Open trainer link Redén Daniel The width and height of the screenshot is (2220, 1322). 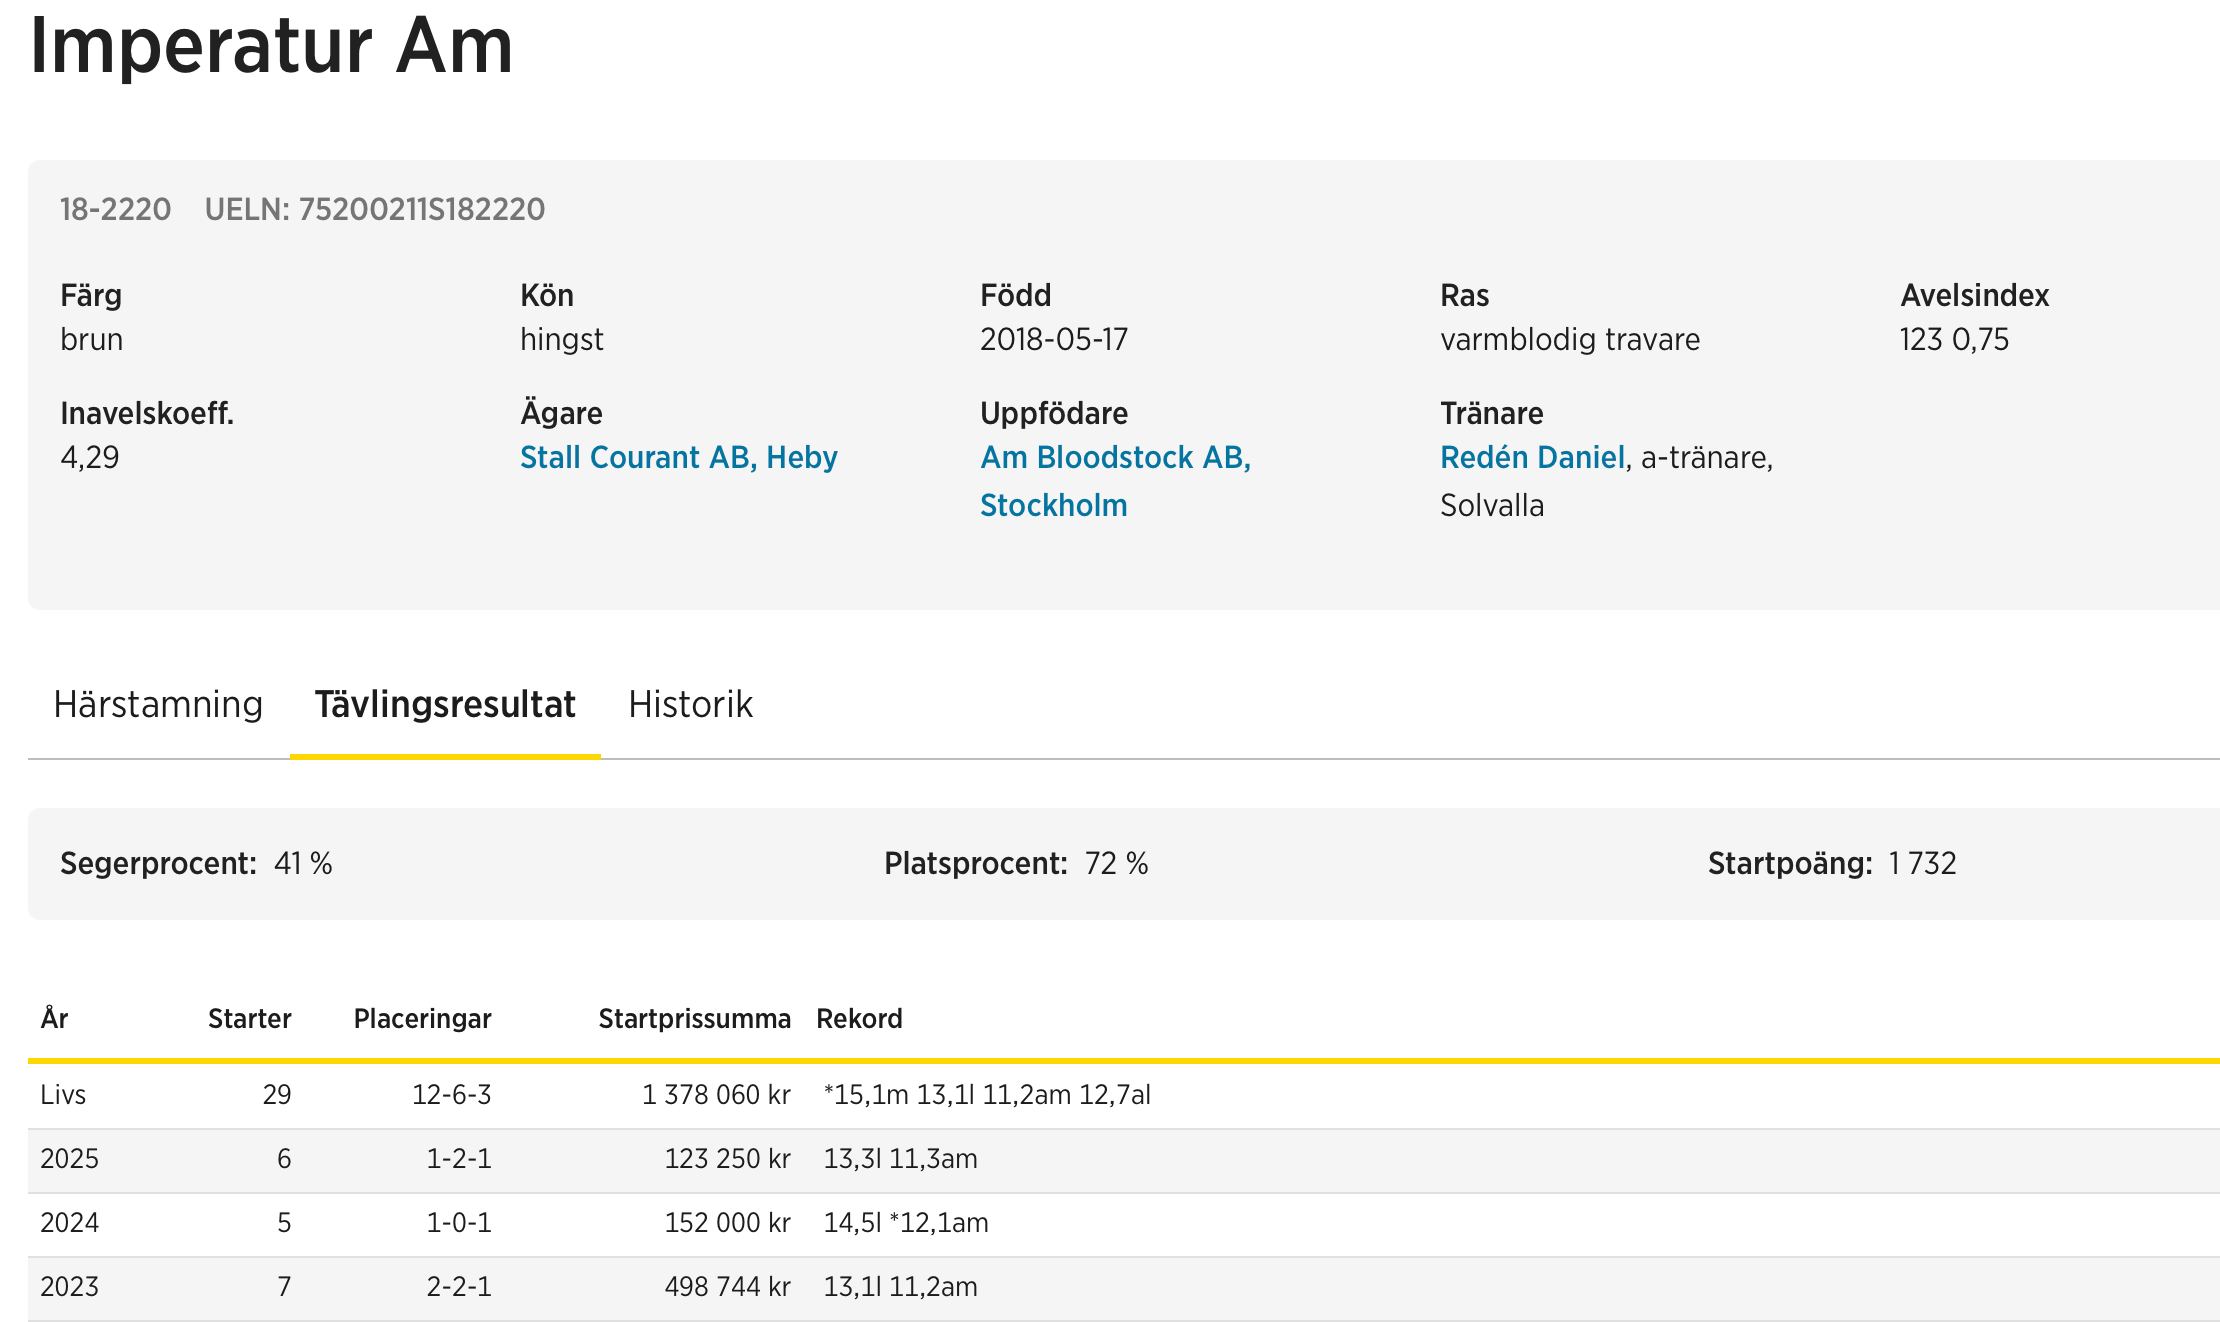pyautogui.click(x=1532, y=457)
